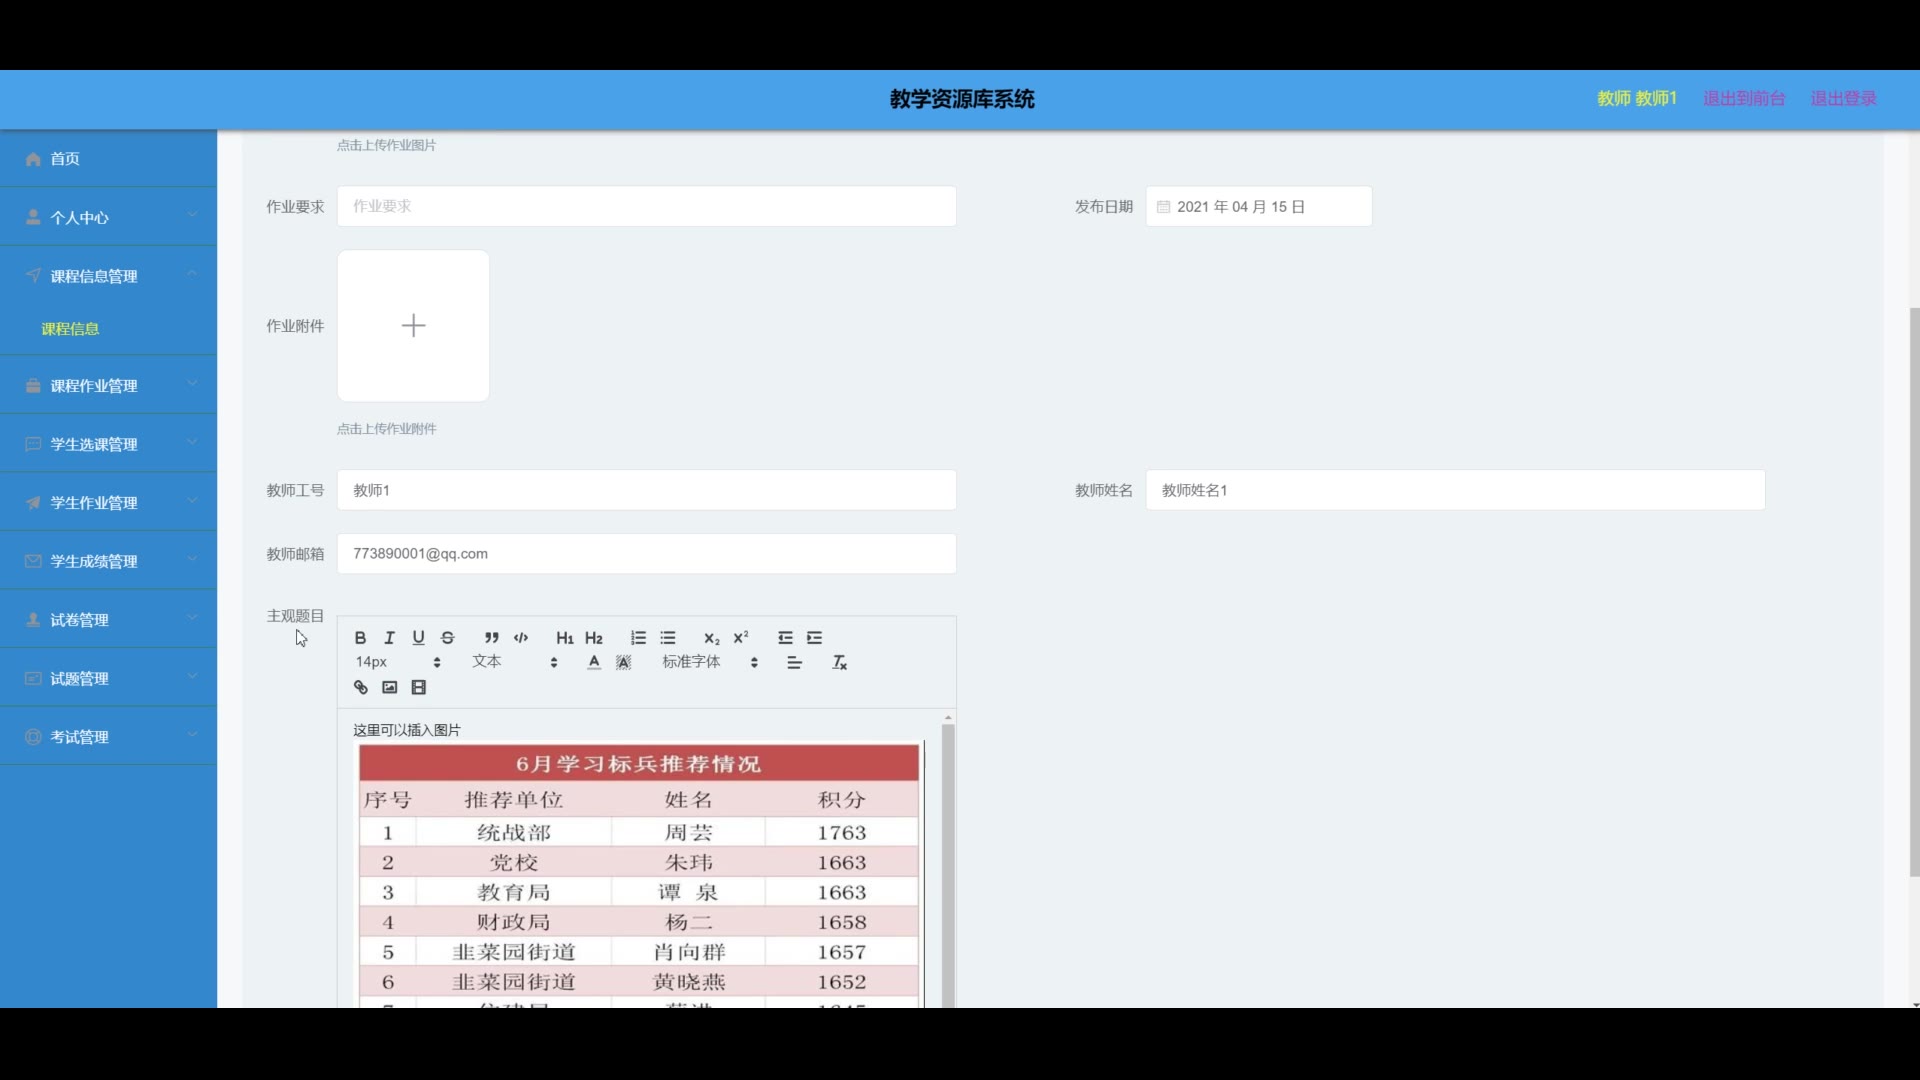Image resolution: width=1920 pixels, height=1080 pixels.
Task: Click the 点击上传作业附件 hint text
Action: (x=386, y=429)
